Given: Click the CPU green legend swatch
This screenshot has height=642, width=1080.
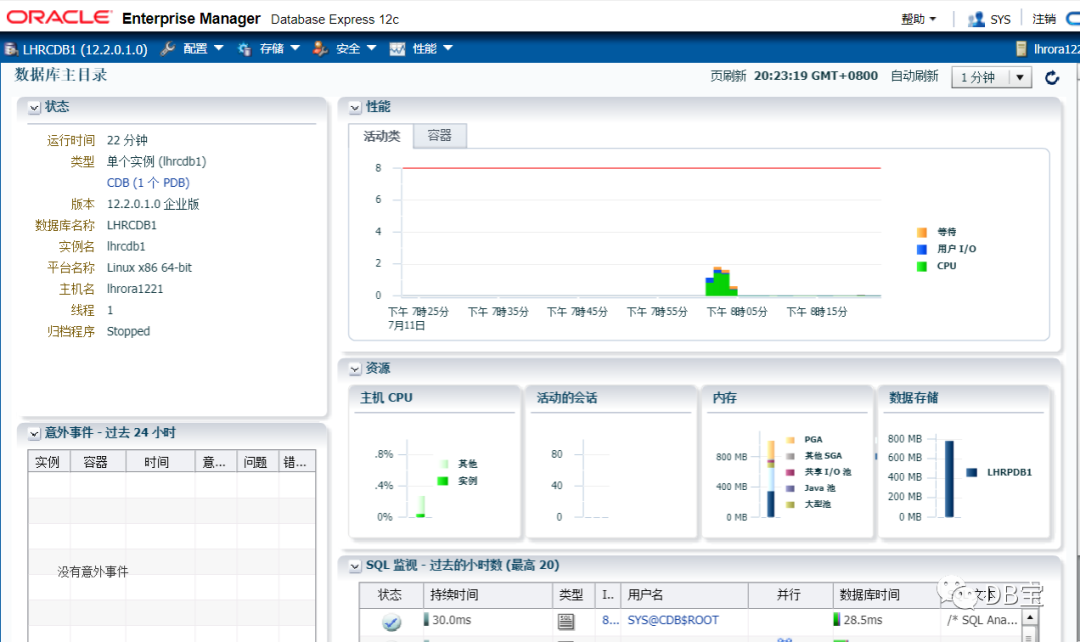Looking at the screenshot, I should click(x=922, y=266).
